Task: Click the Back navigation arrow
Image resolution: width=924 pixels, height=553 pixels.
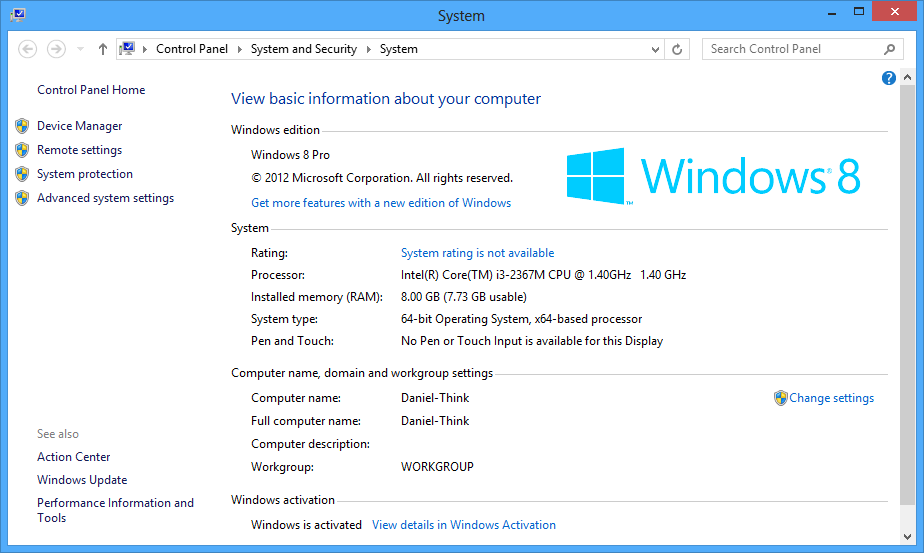Action: pyautogui.click(x=27, y=49)
